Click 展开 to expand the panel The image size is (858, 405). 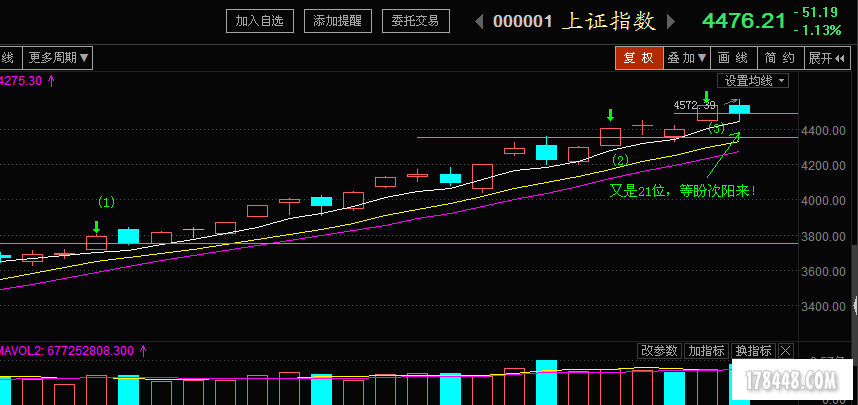[x=827, y=58]
